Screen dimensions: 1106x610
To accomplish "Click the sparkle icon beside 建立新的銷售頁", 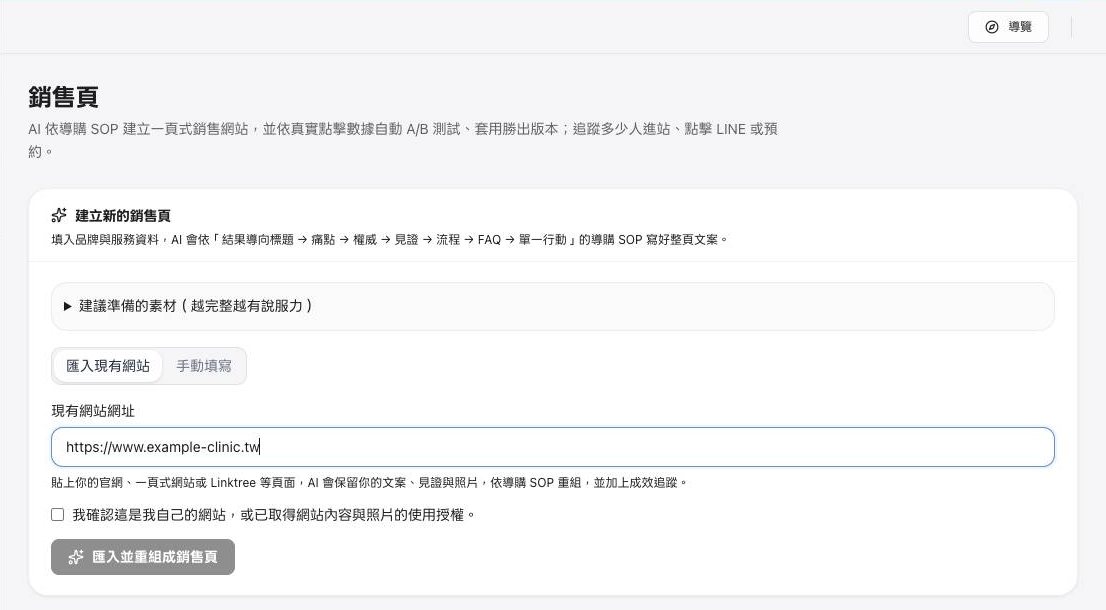I will [x=59, y=215].
